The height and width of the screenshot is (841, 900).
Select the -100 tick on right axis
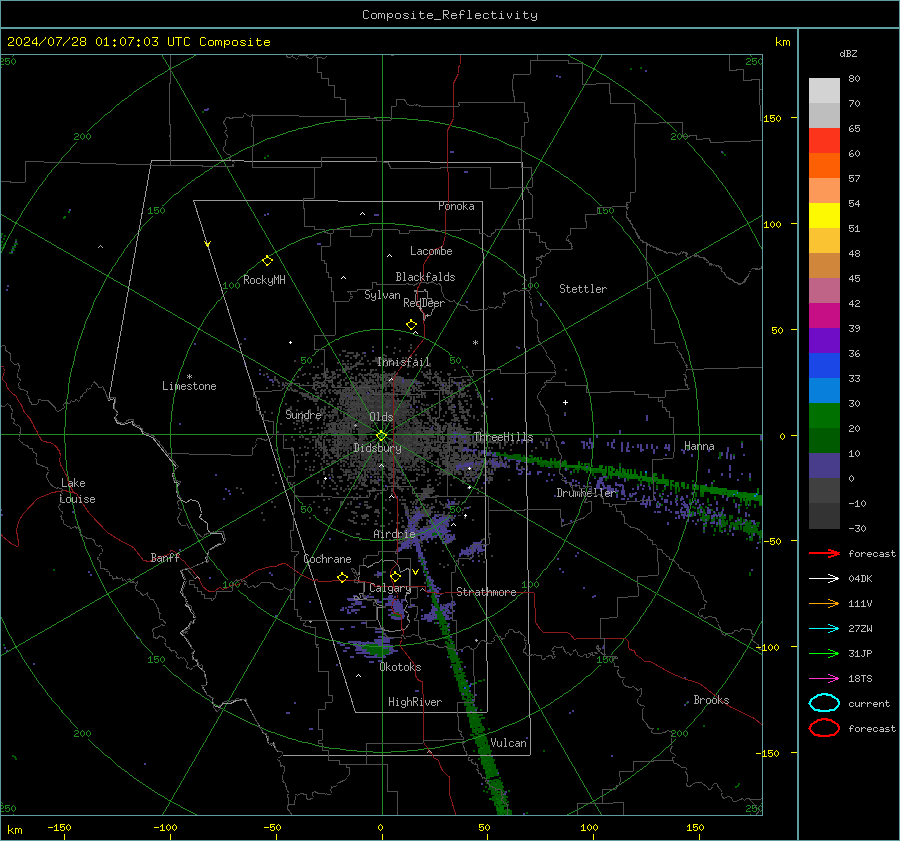coord(768,647)
